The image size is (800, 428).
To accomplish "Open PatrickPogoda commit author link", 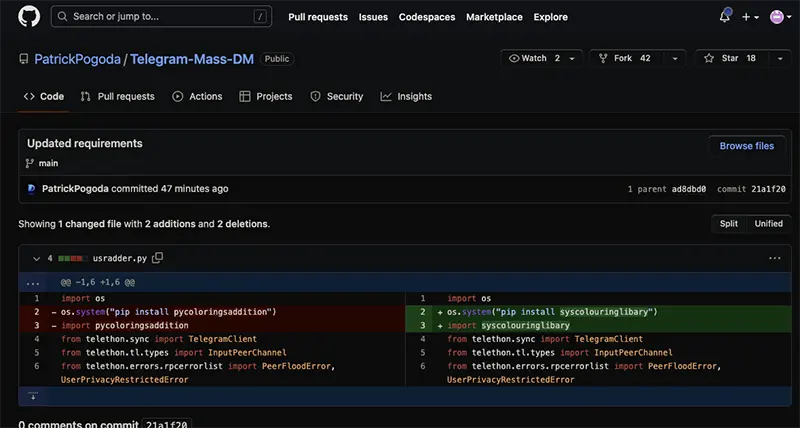I will pos(75,189).
